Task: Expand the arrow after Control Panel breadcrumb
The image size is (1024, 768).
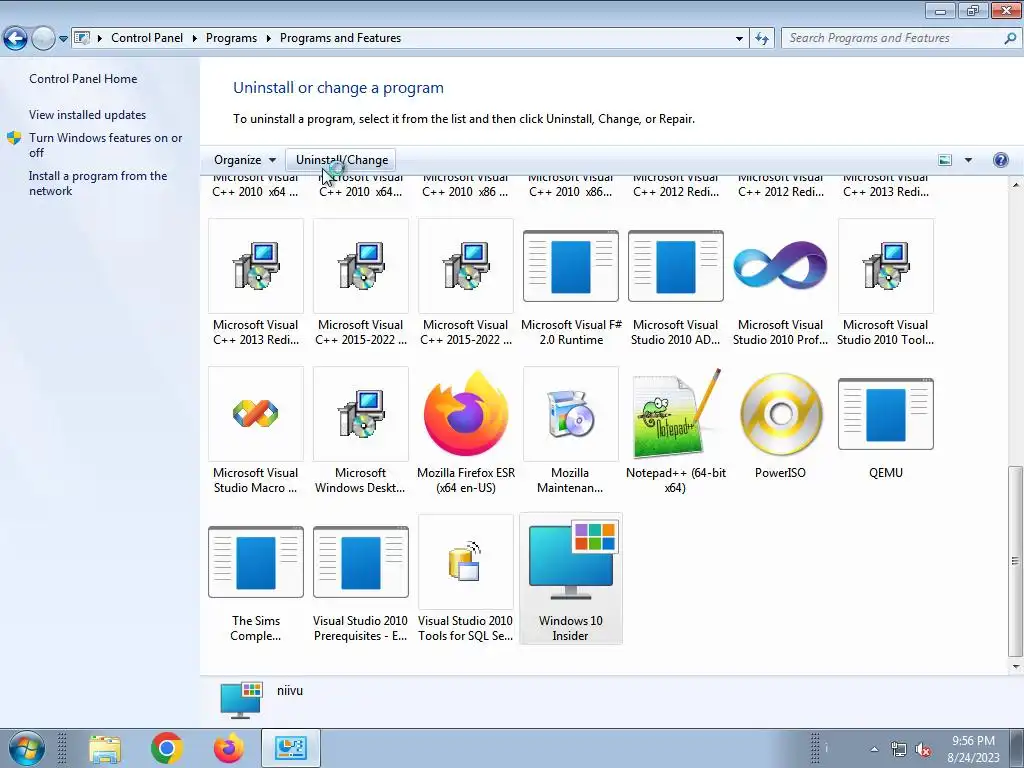Action: pos(195,39)
